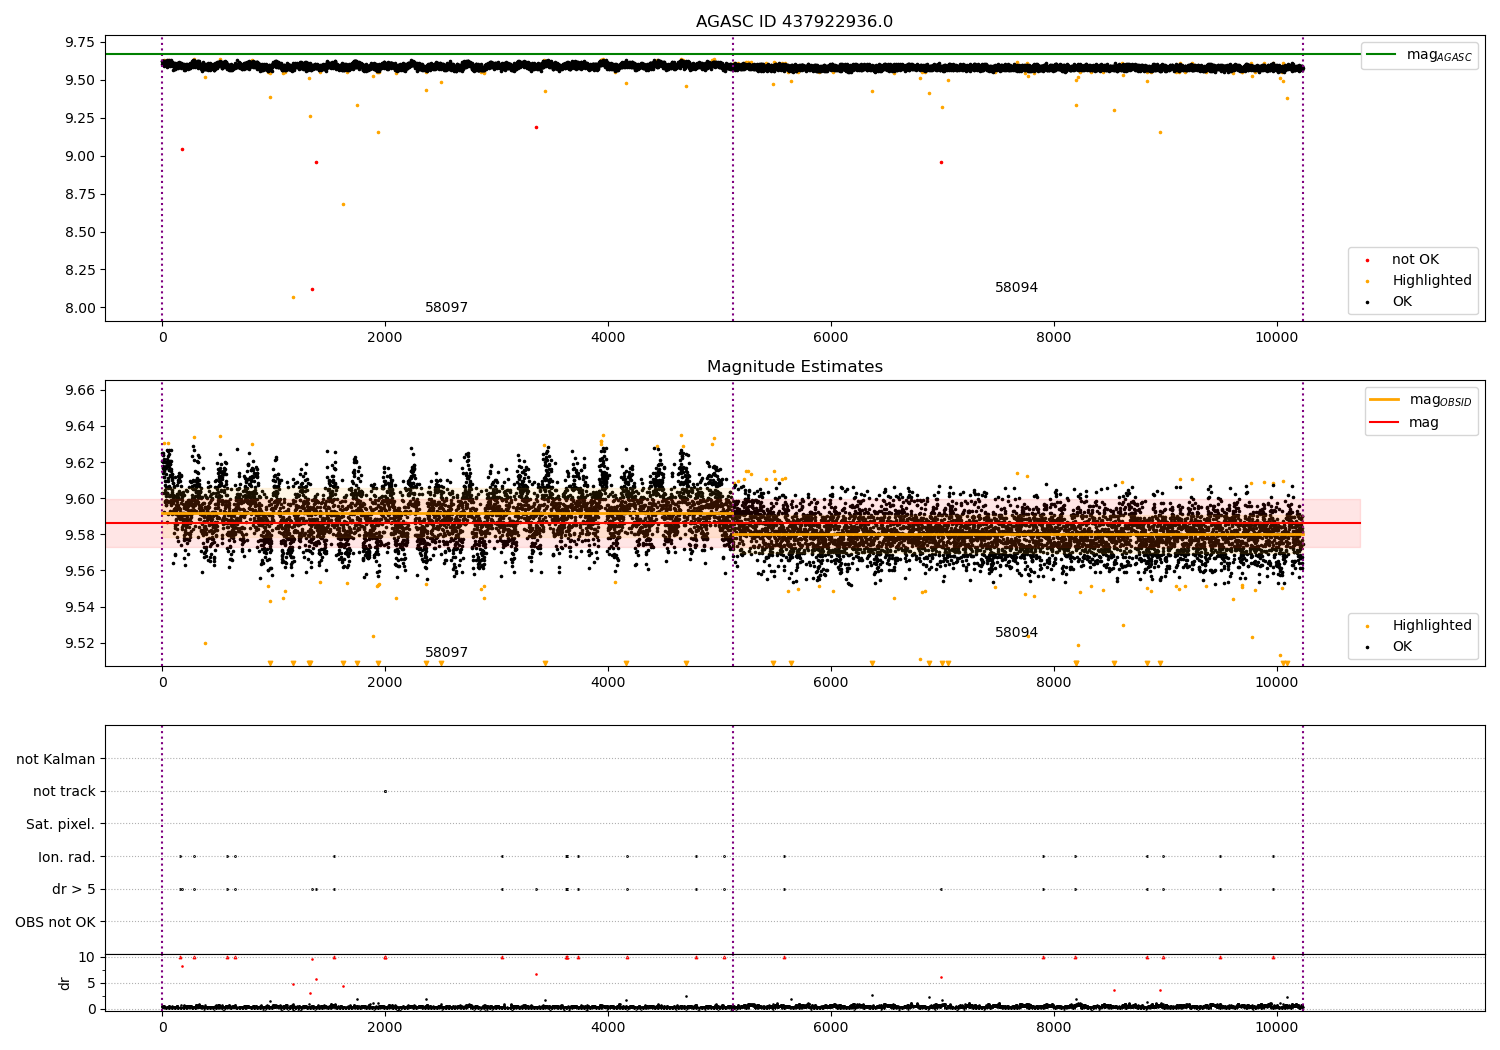Click the 'Sat. pixel.' y-axis label
Viewport: 1500px width, 1050px height.
coord(61,824)
